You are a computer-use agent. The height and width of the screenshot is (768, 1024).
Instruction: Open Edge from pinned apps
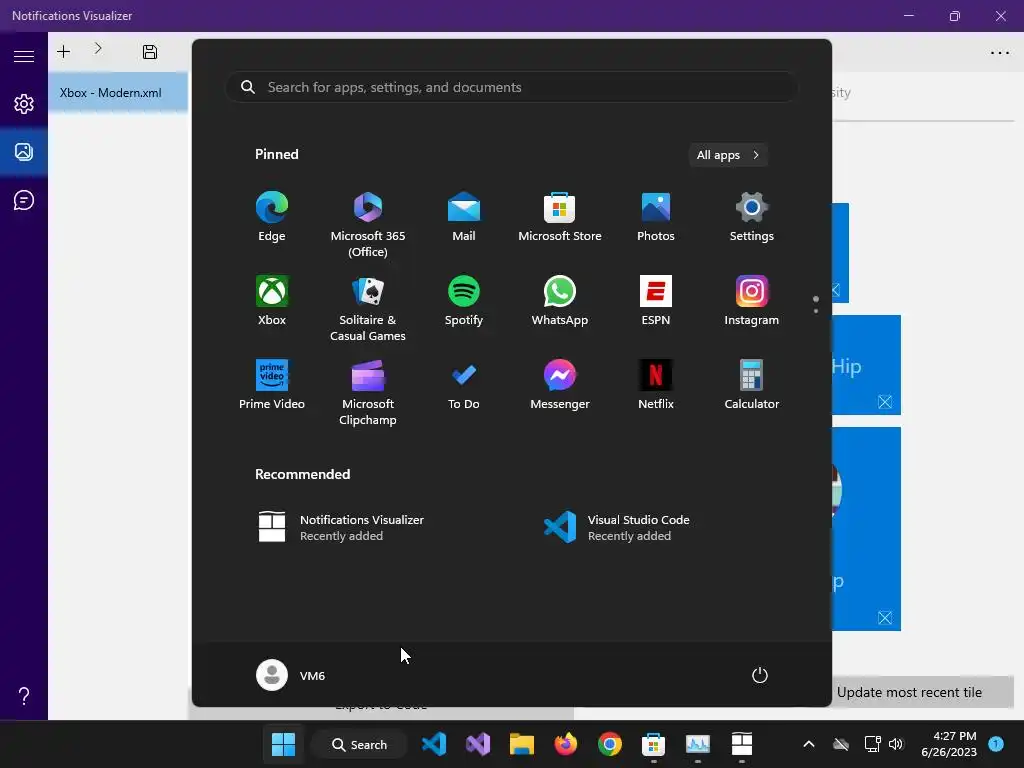pos(272,217)
